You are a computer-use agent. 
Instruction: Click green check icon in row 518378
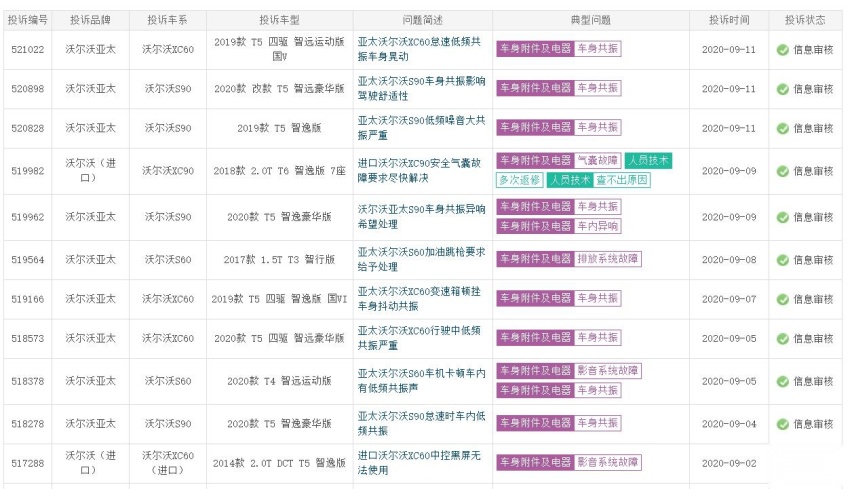[783, 381]
